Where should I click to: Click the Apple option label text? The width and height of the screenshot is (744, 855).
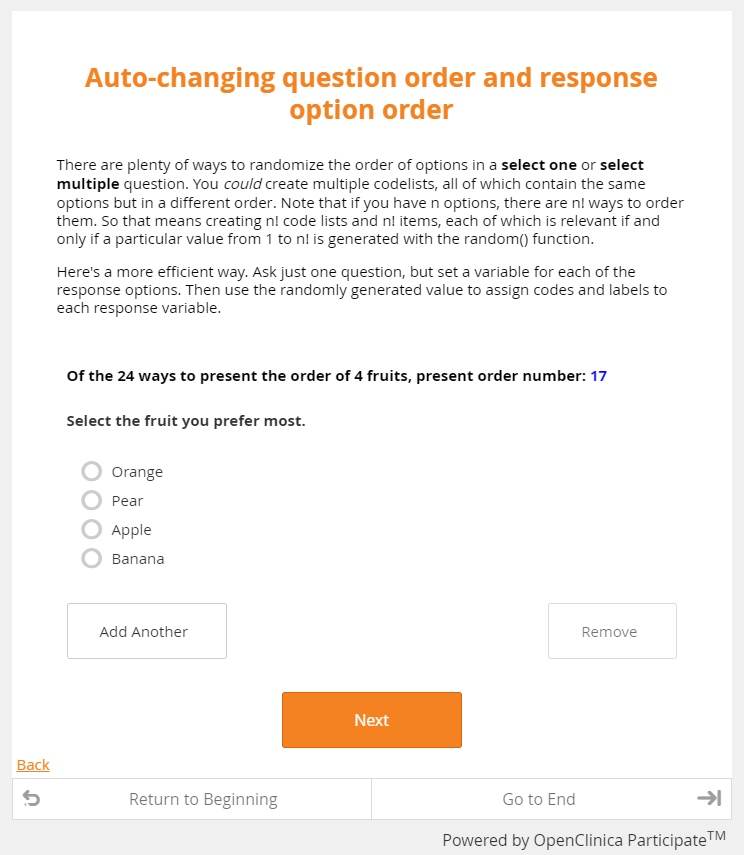pos(131,530)
